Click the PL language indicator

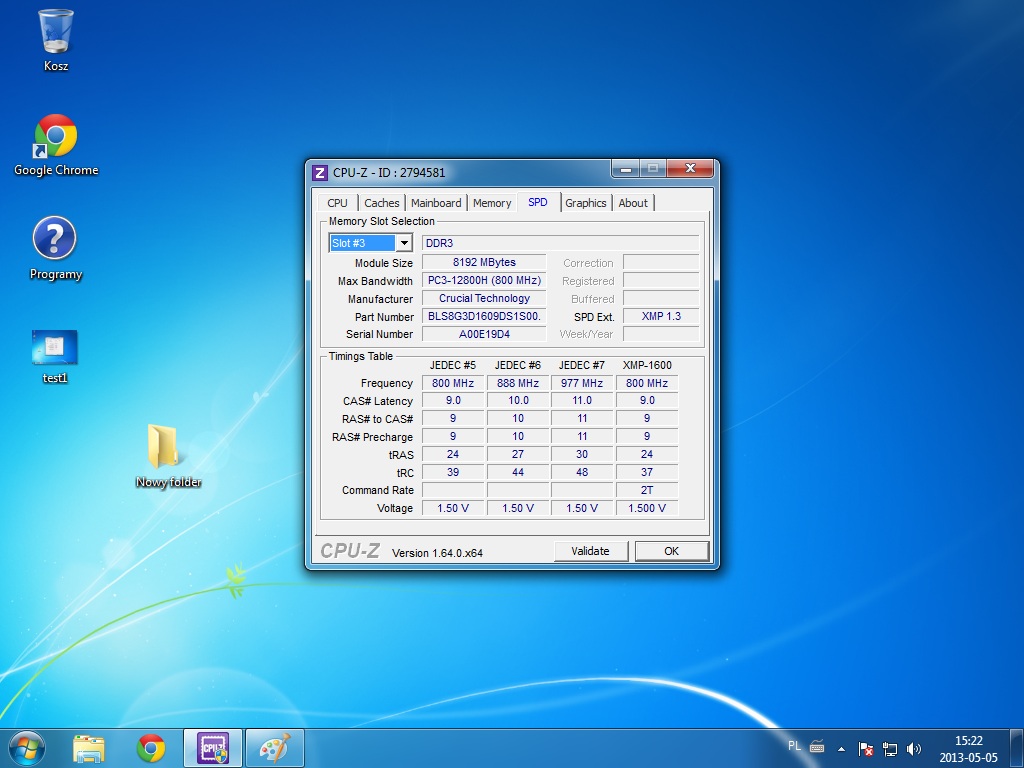794,746
